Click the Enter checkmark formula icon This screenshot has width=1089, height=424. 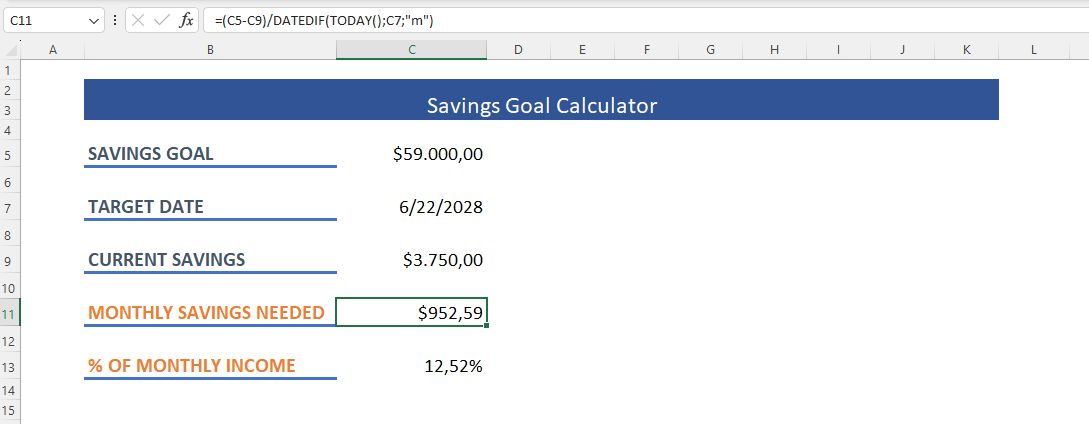(162, 21)
